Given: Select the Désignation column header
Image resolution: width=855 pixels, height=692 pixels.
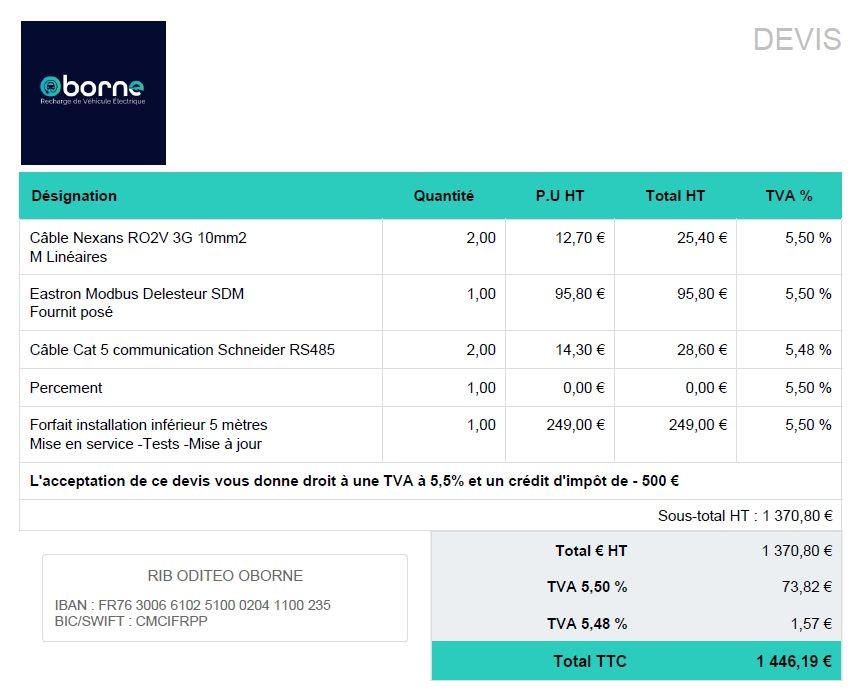Looking at the screenshot, I should click(x=74, y=196).
